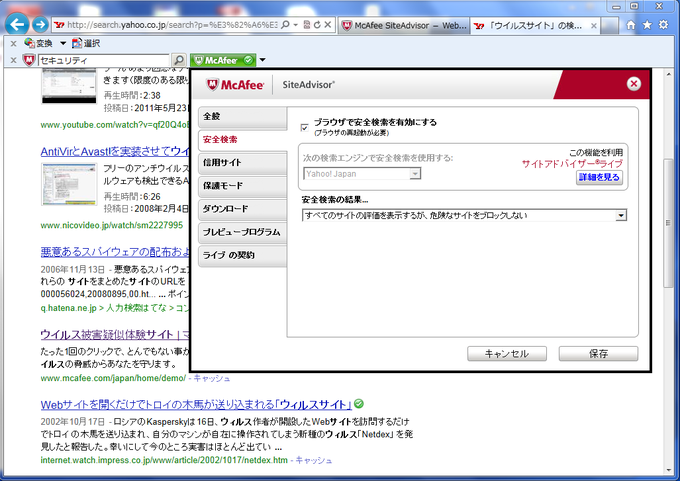Click scrollbar down arrow
The image size is (680, 481).
point(668,470)
